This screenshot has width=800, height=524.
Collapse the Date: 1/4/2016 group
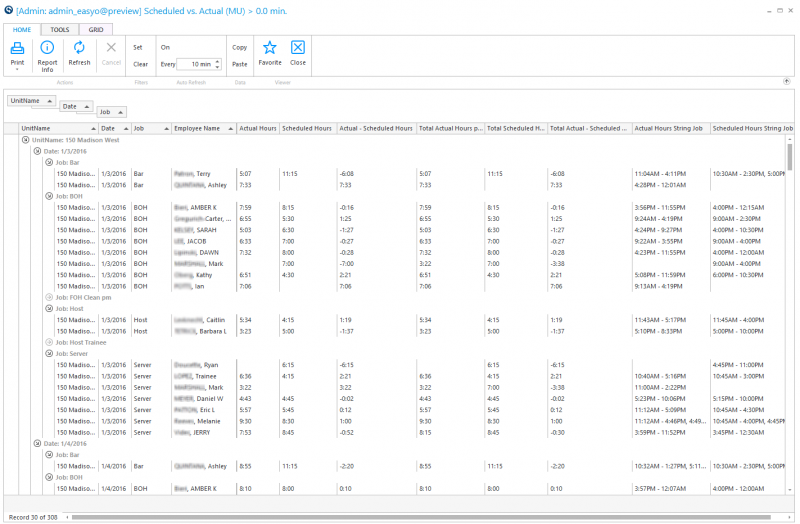pos(37,443)
